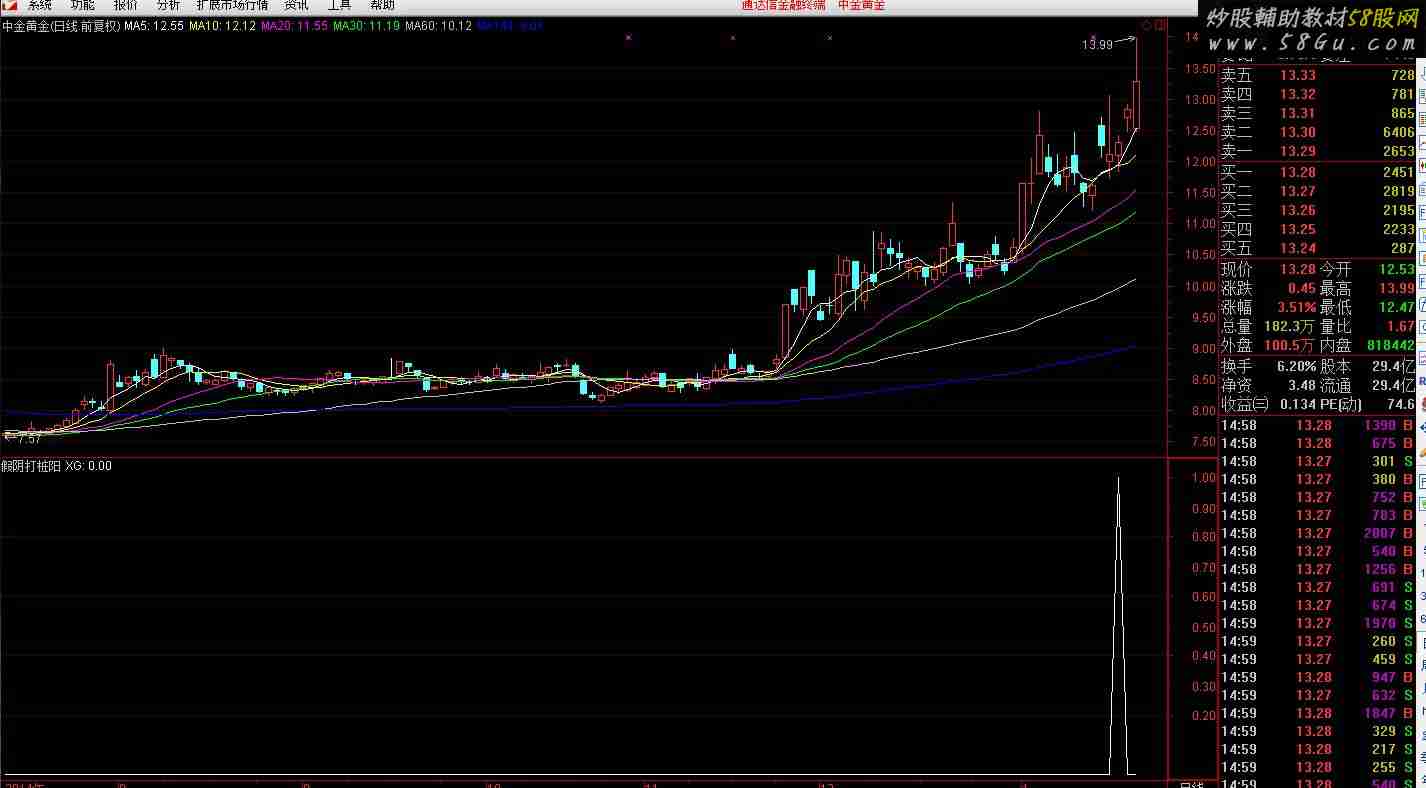Viewport: 1426px width, 788px height.
Task: Select the MA20: 11.55 indicator label
Action: point(294,26)
